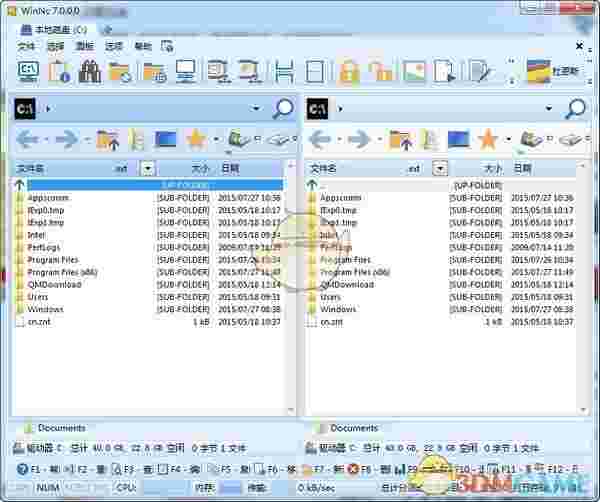Click the right panel C:\ drive icon
600x502 pixels.
point(318,109)
